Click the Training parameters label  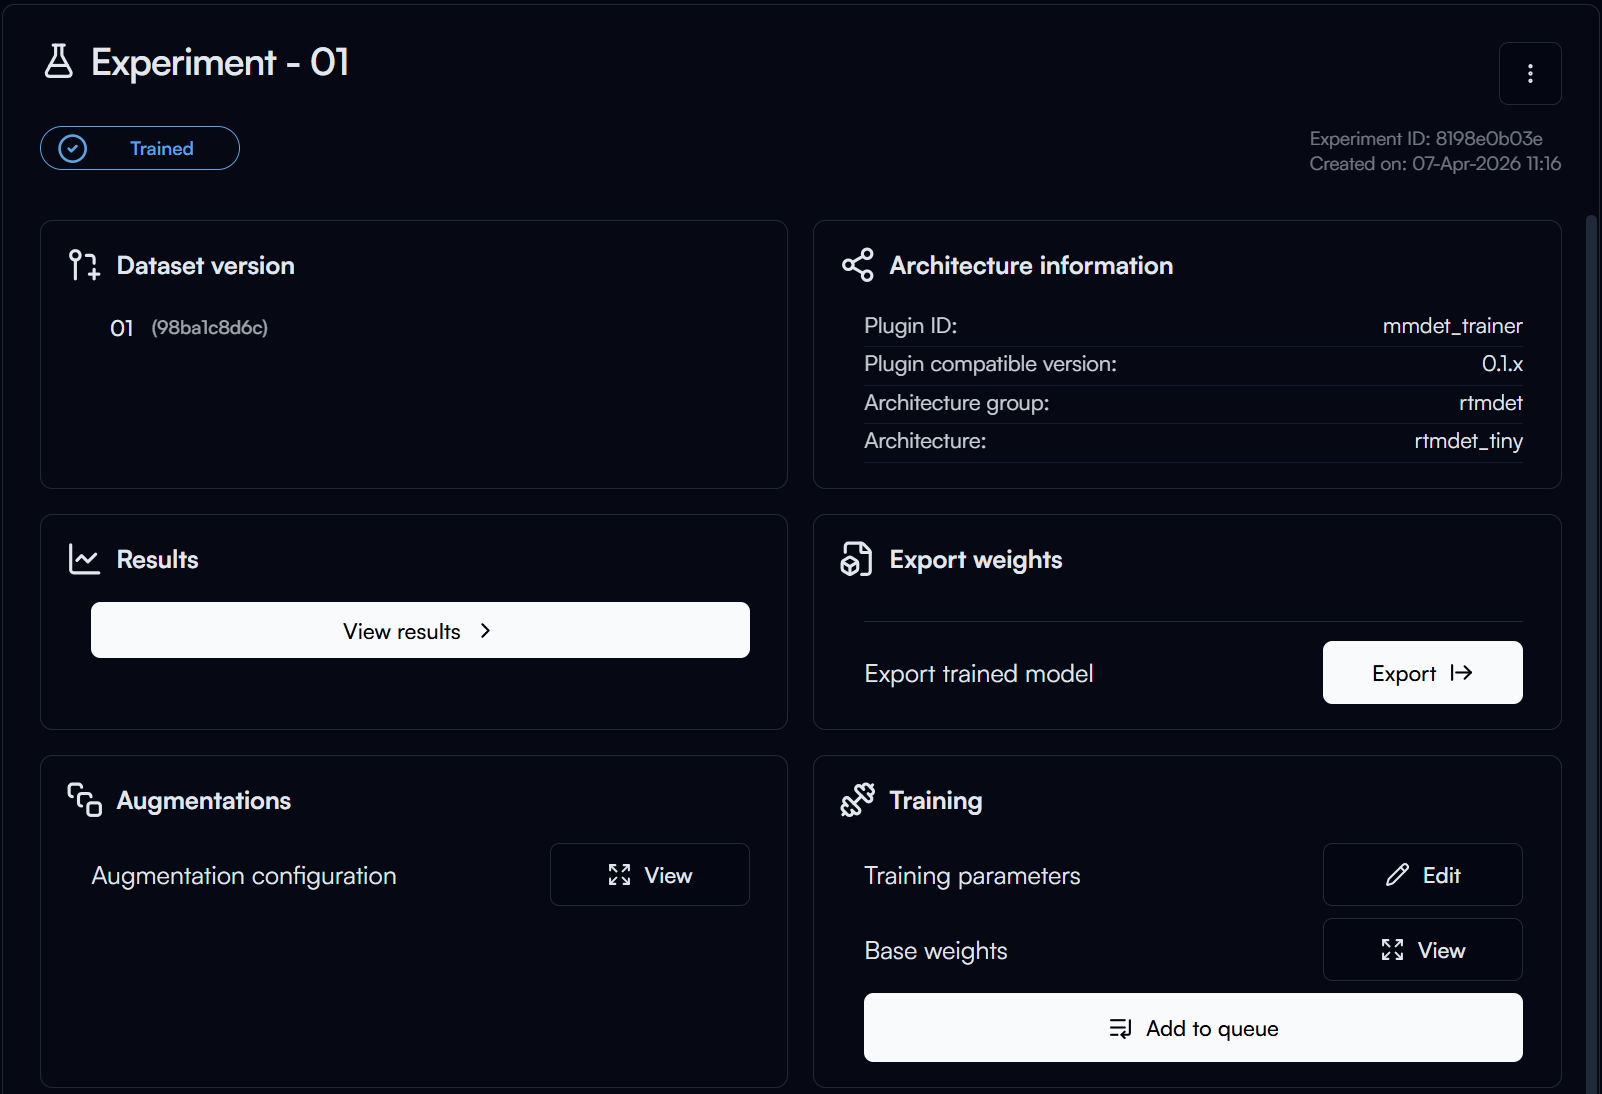(972, 876)
